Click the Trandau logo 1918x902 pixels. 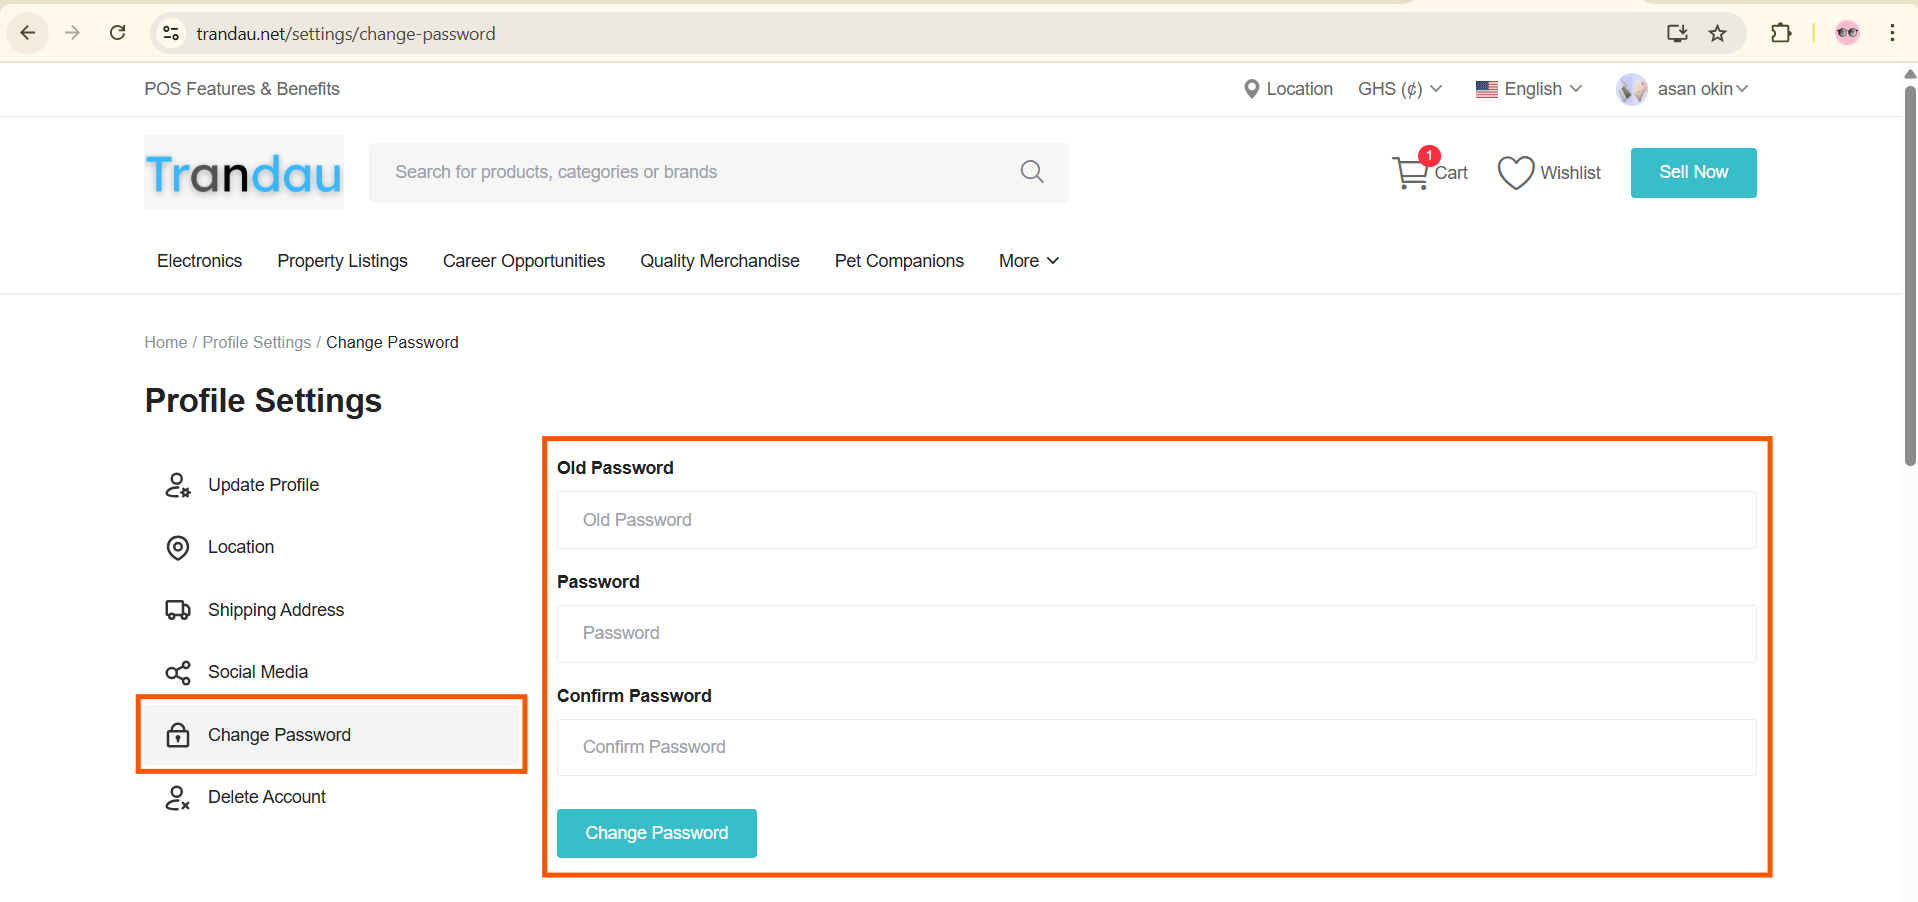click(244, 173)
